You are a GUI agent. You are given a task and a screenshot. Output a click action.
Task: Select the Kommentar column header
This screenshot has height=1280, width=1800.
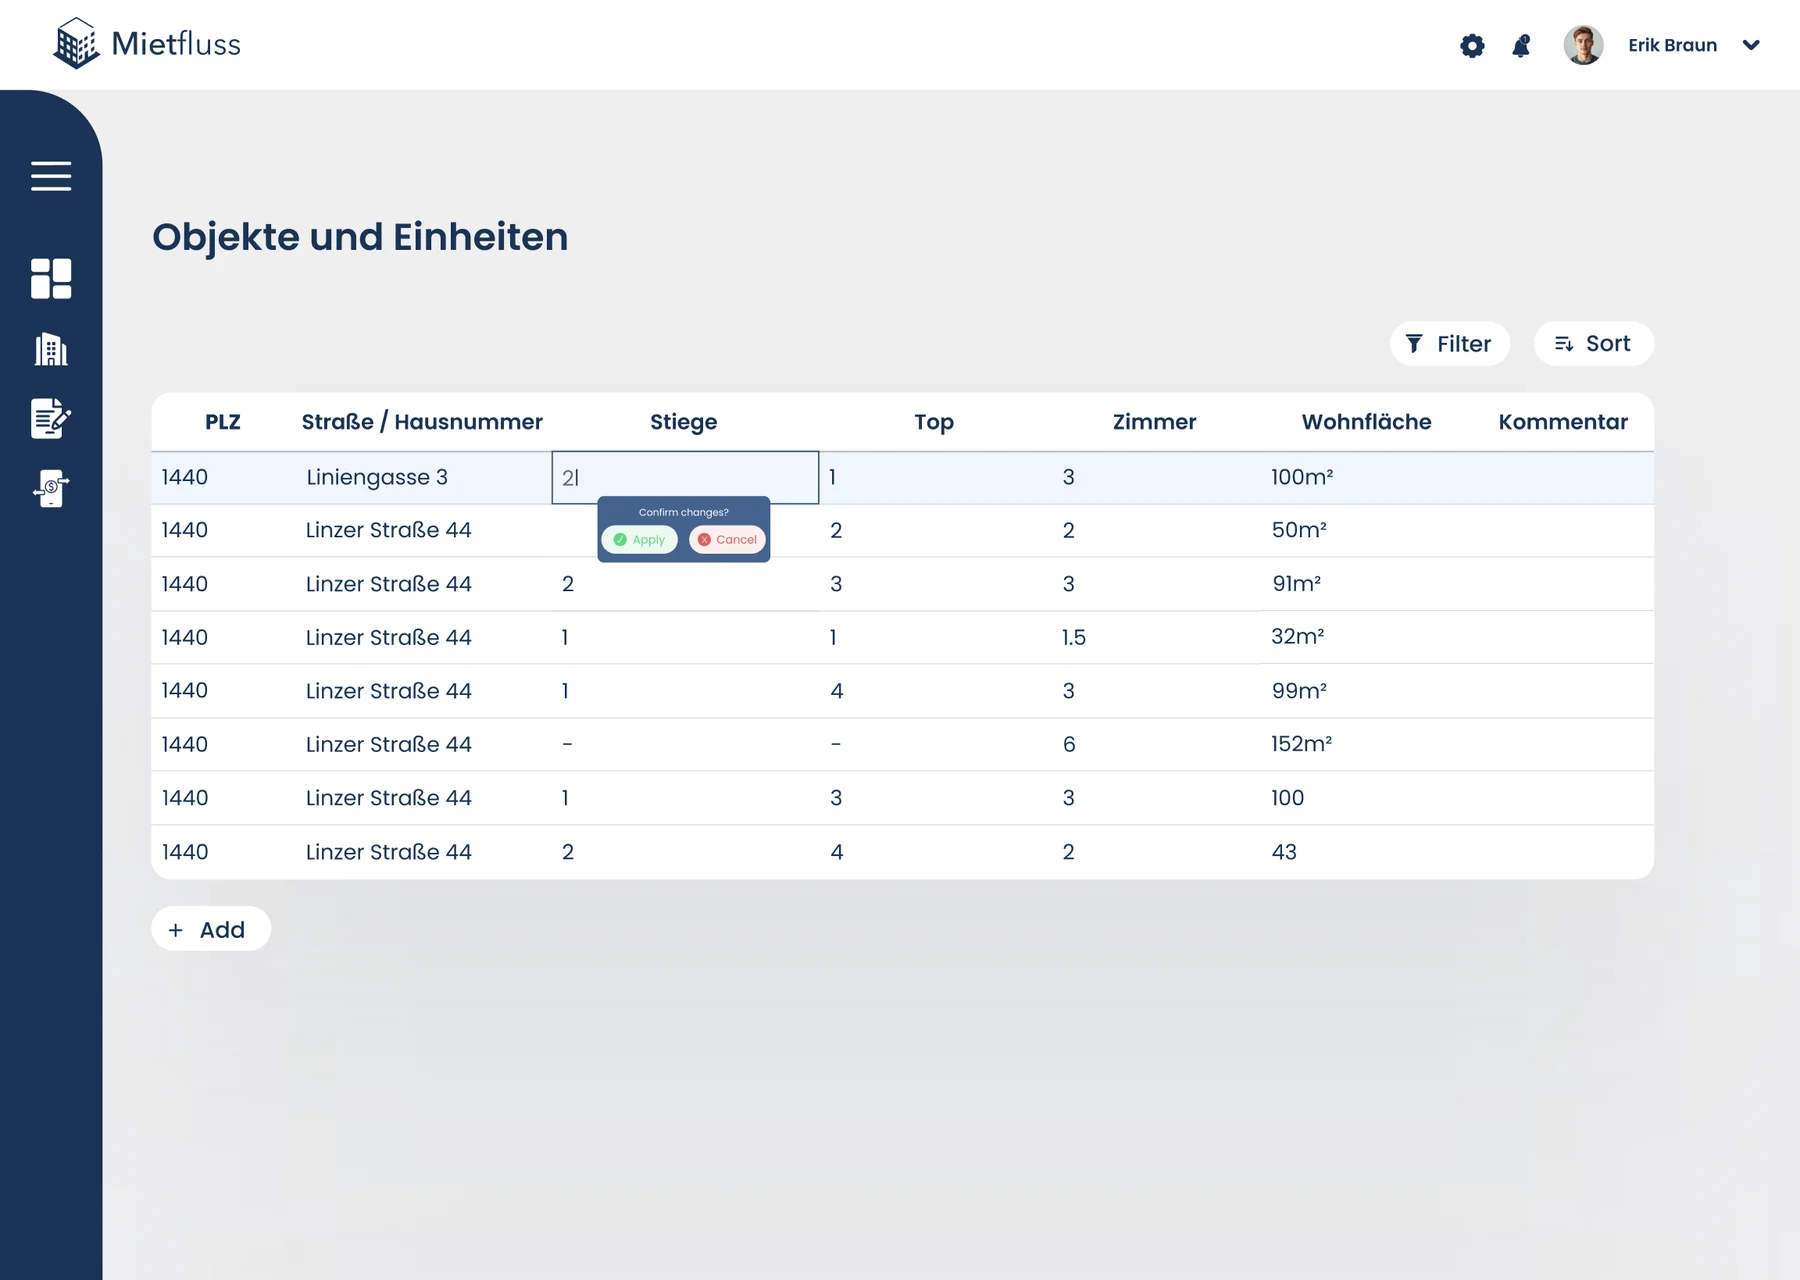pos(1563,422)
